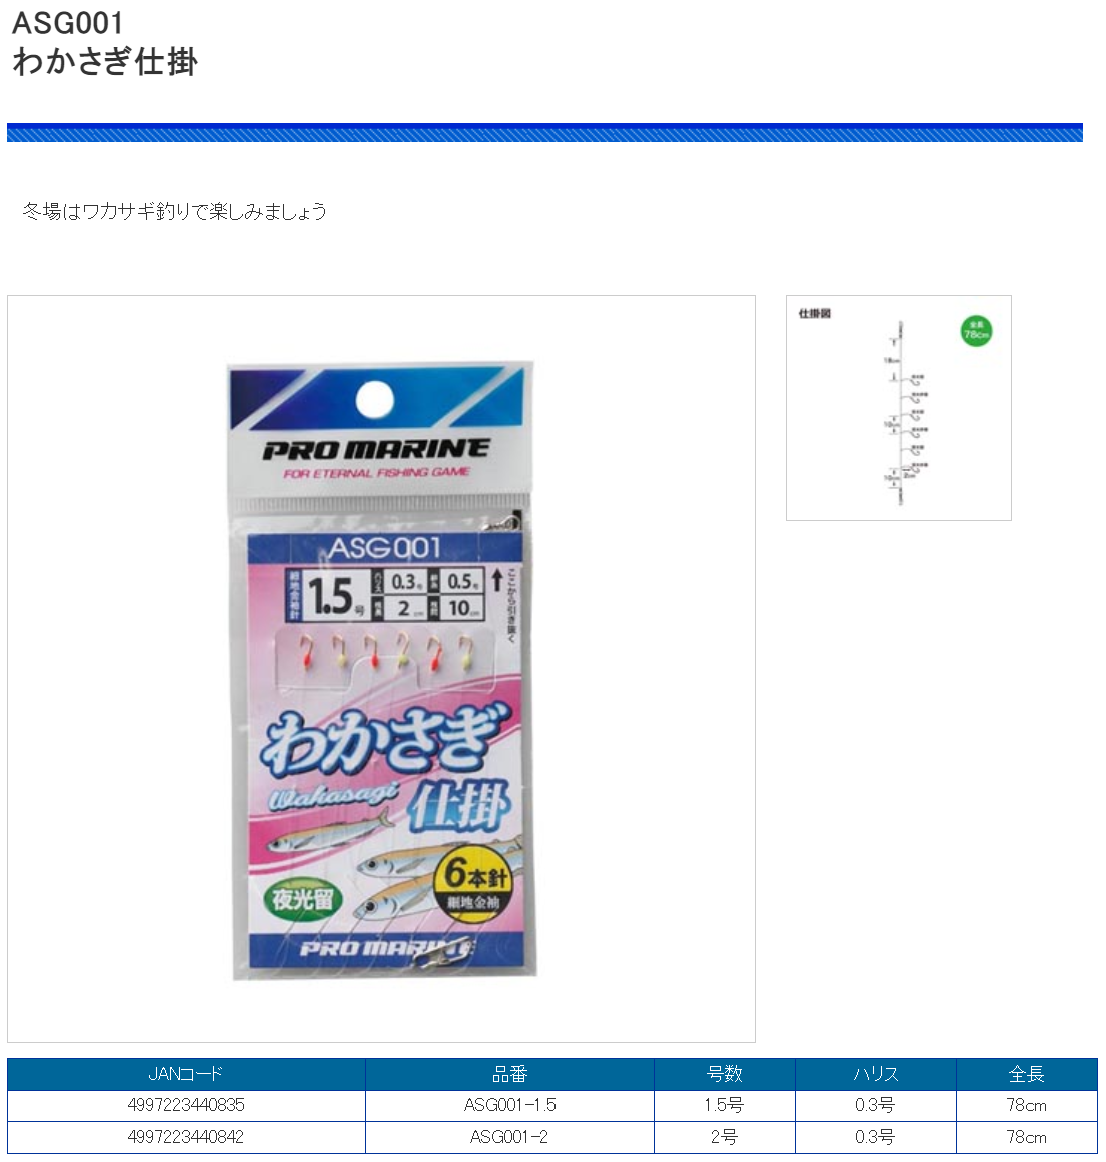Click the 夜光留 green label on package
This screenshot has height=1162, width=1106.
tap(302, 900)
